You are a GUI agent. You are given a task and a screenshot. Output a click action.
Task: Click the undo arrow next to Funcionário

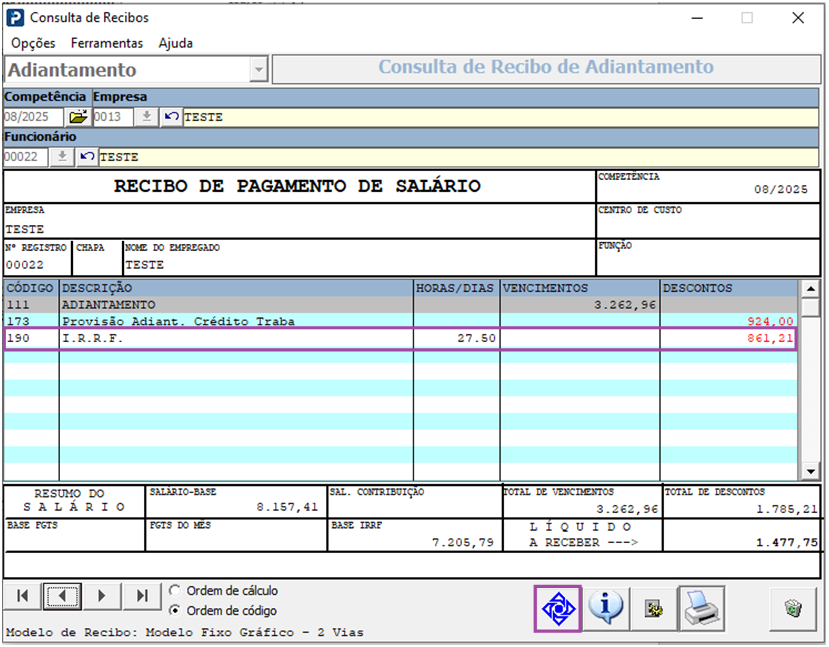[x=87, y=157]
